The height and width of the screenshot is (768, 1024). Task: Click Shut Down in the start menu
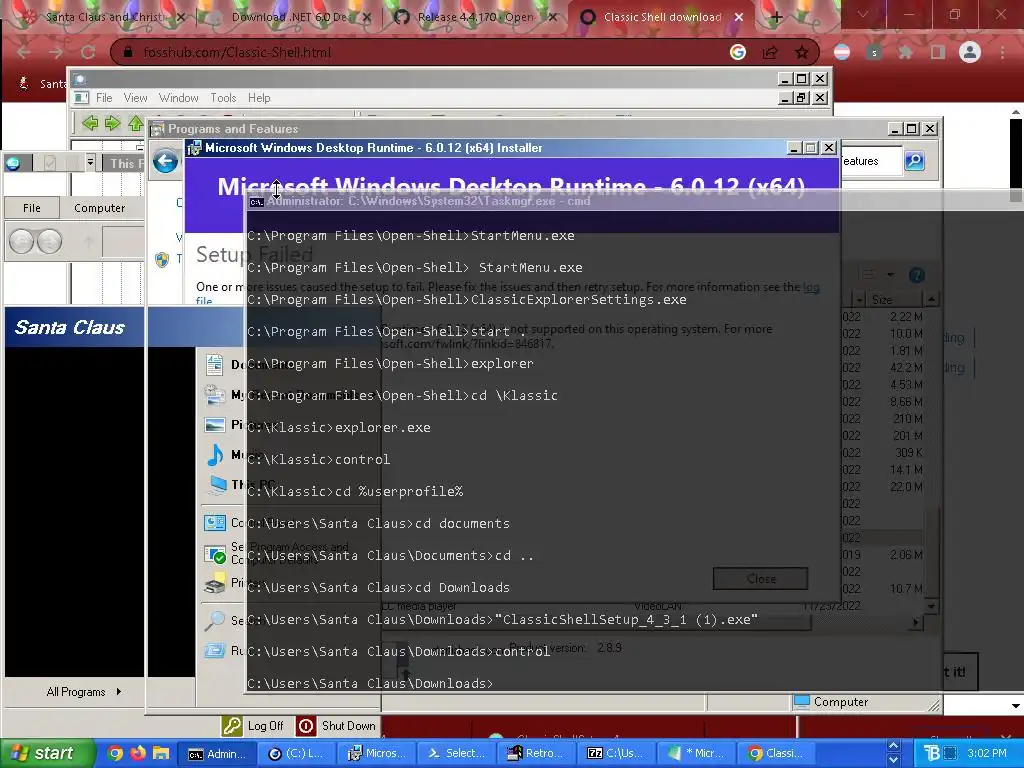pos(337,726)
